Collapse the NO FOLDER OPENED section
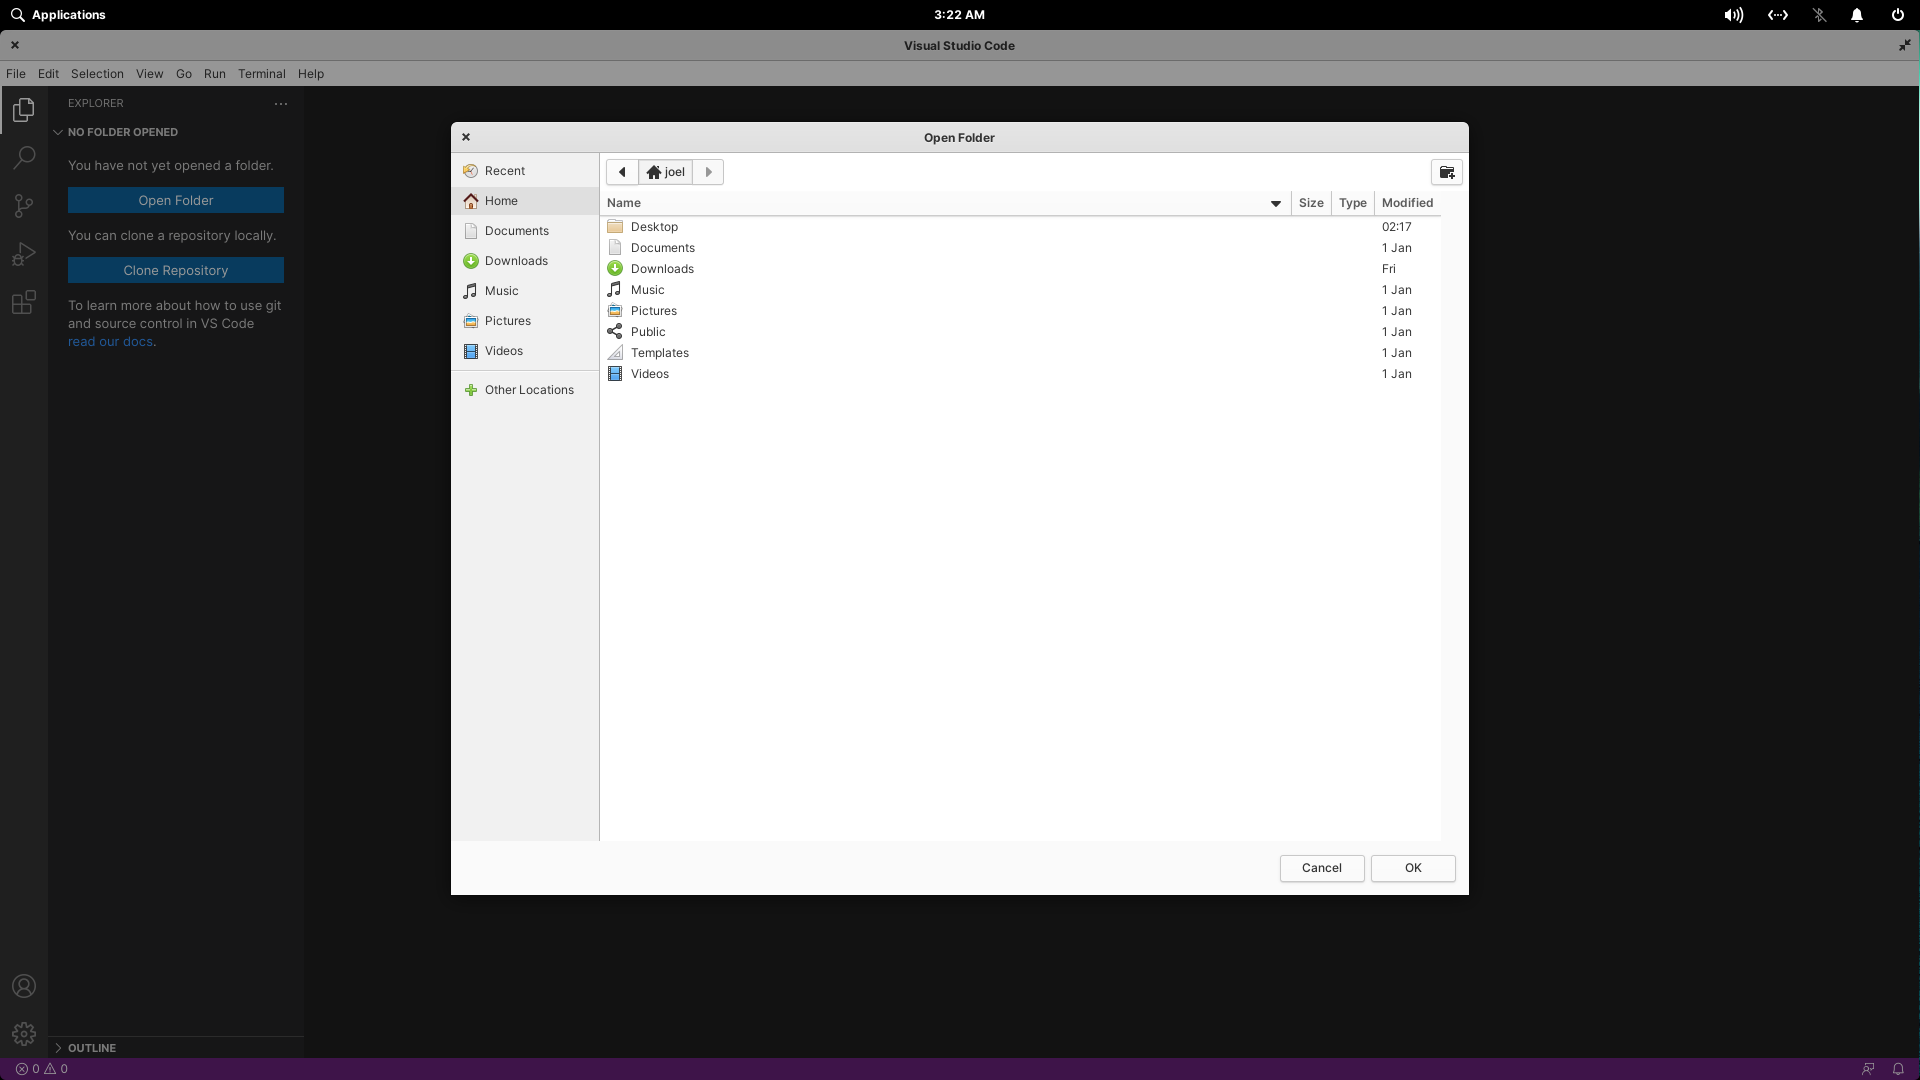 point(58,131)
